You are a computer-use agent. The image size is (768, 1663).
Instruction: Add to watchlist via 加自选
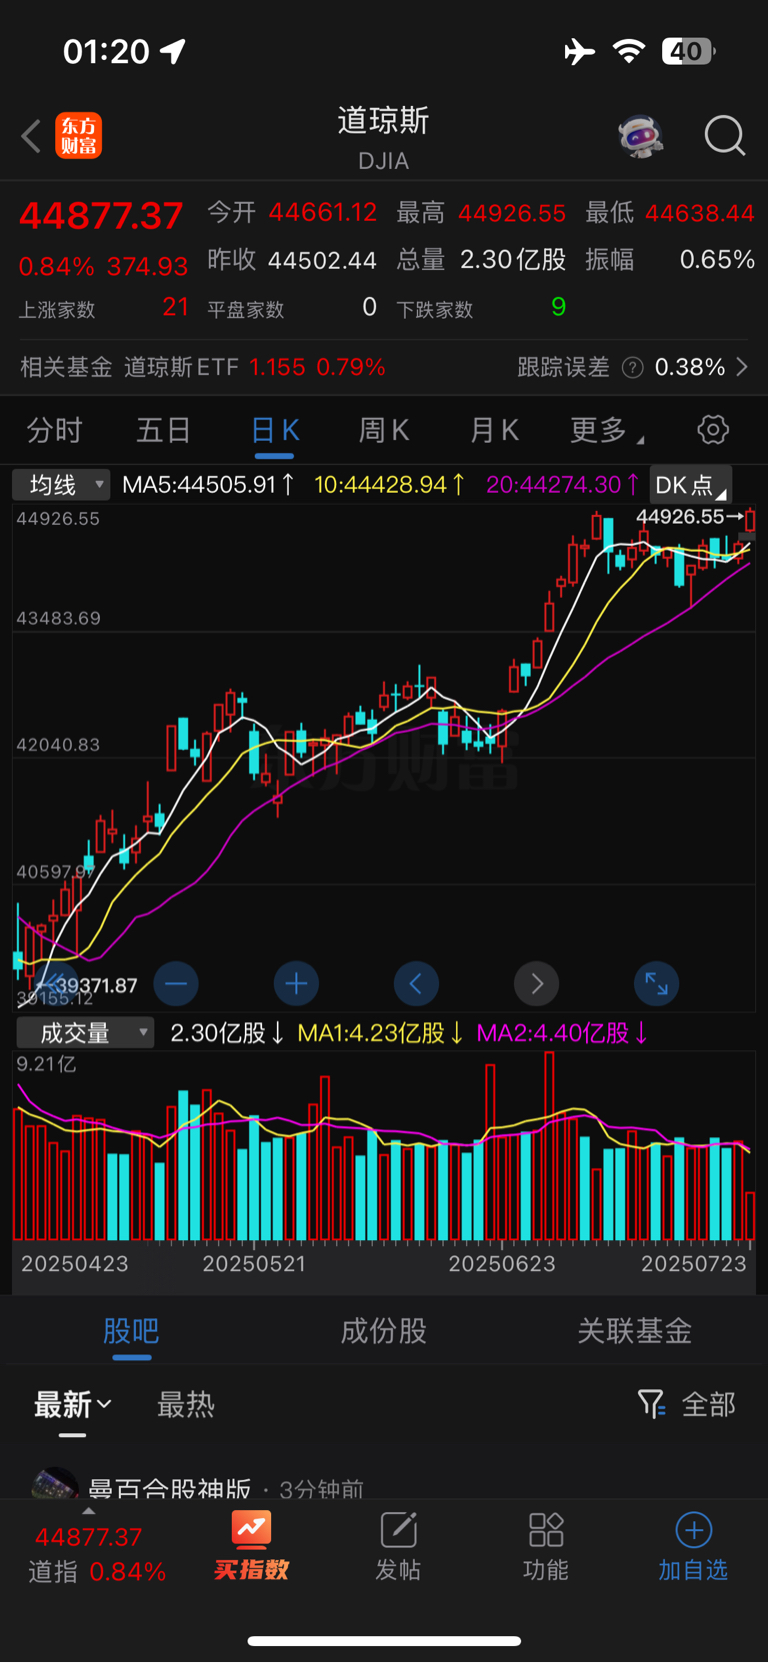click(693, 1546)
